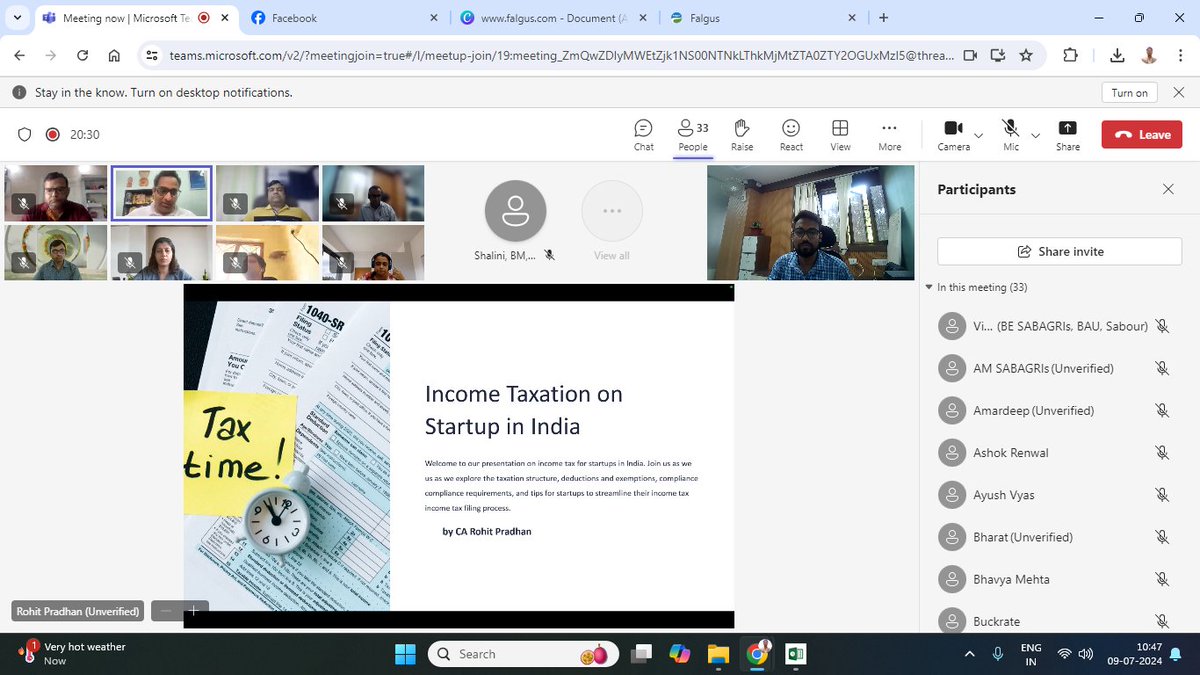Click the Share invite button
This screenshot has width=1200, height=675.
coord(1059,251)
